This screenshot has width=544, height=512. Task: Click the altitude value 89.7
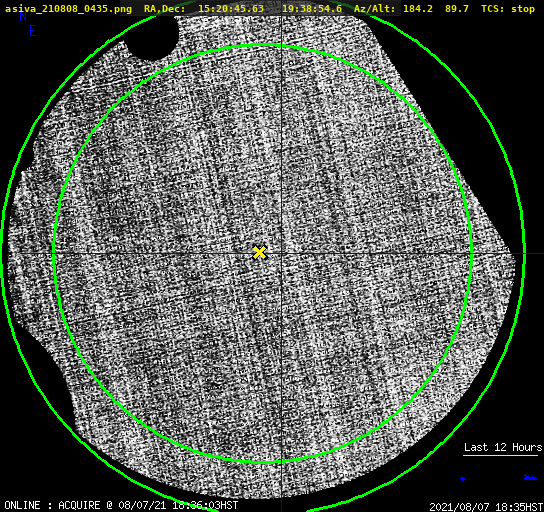coord(457,9)
